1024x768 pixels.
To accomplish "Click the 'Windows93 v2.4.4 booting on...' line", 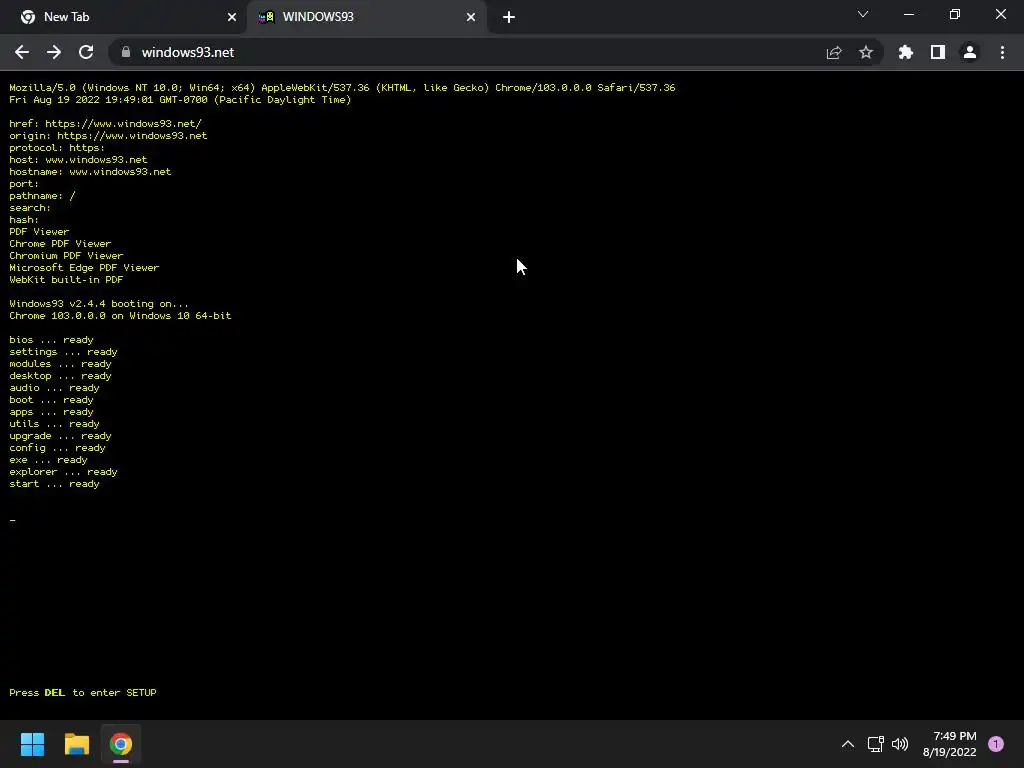I will click(x=99, y=304).
